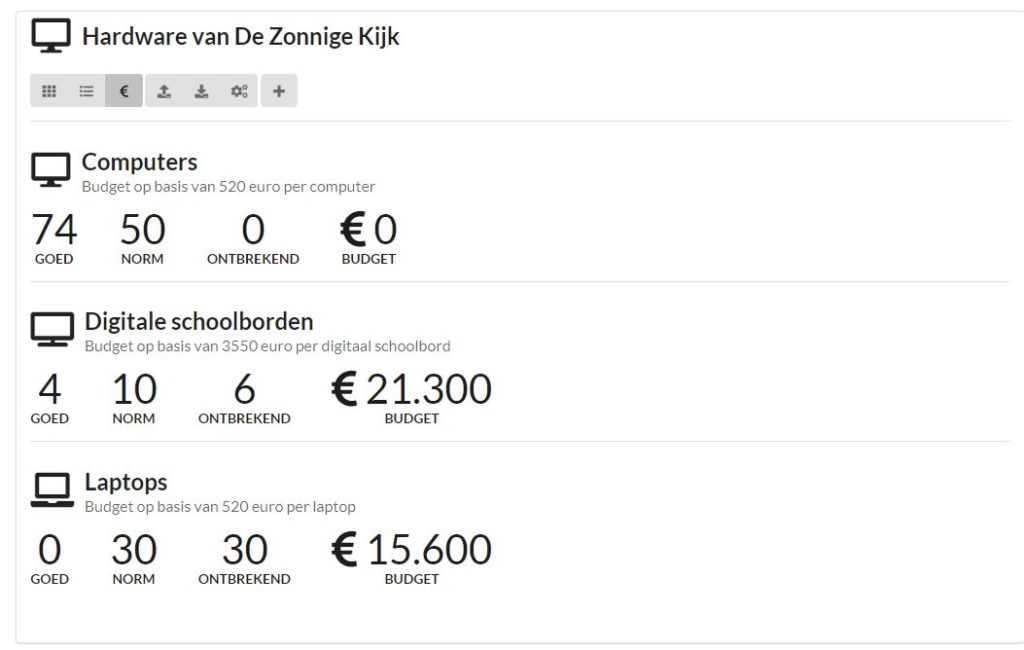Click the upload icon in toolbar
The height and width of the screenshot is (650, 1024).
point(164,91)
